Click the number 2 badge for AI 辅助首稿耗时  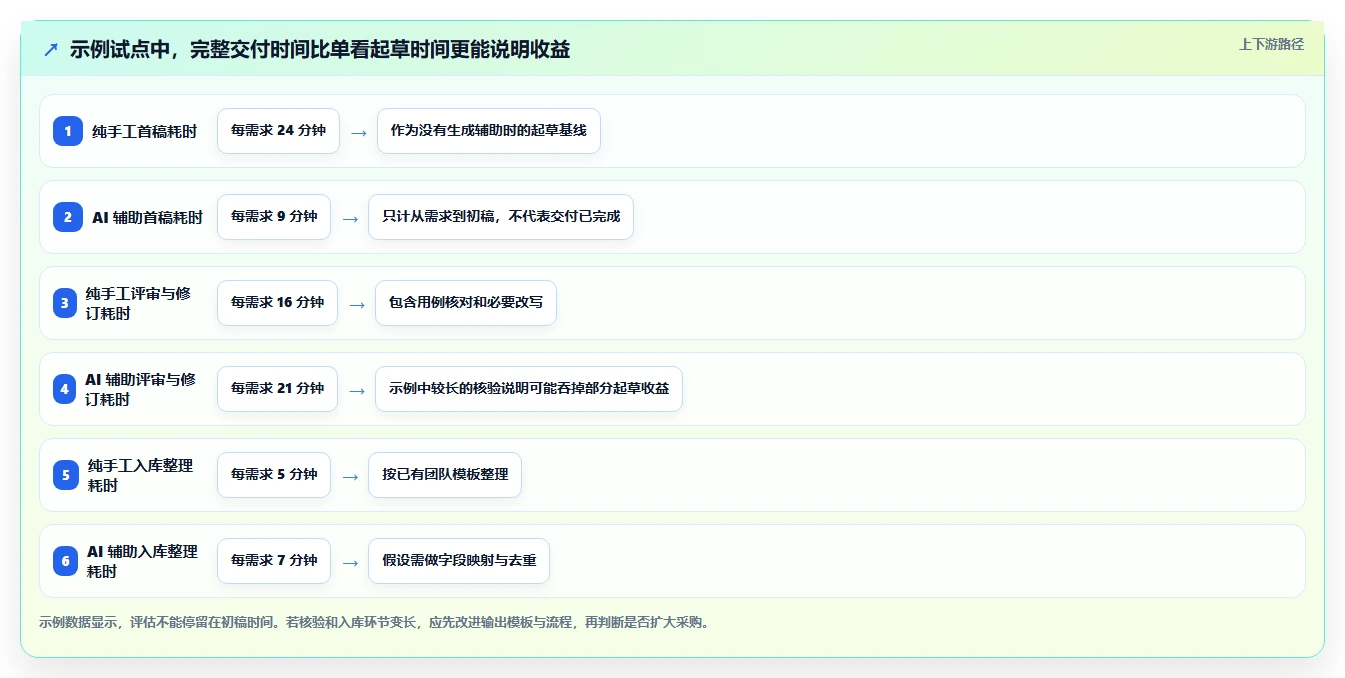(68, 217)
